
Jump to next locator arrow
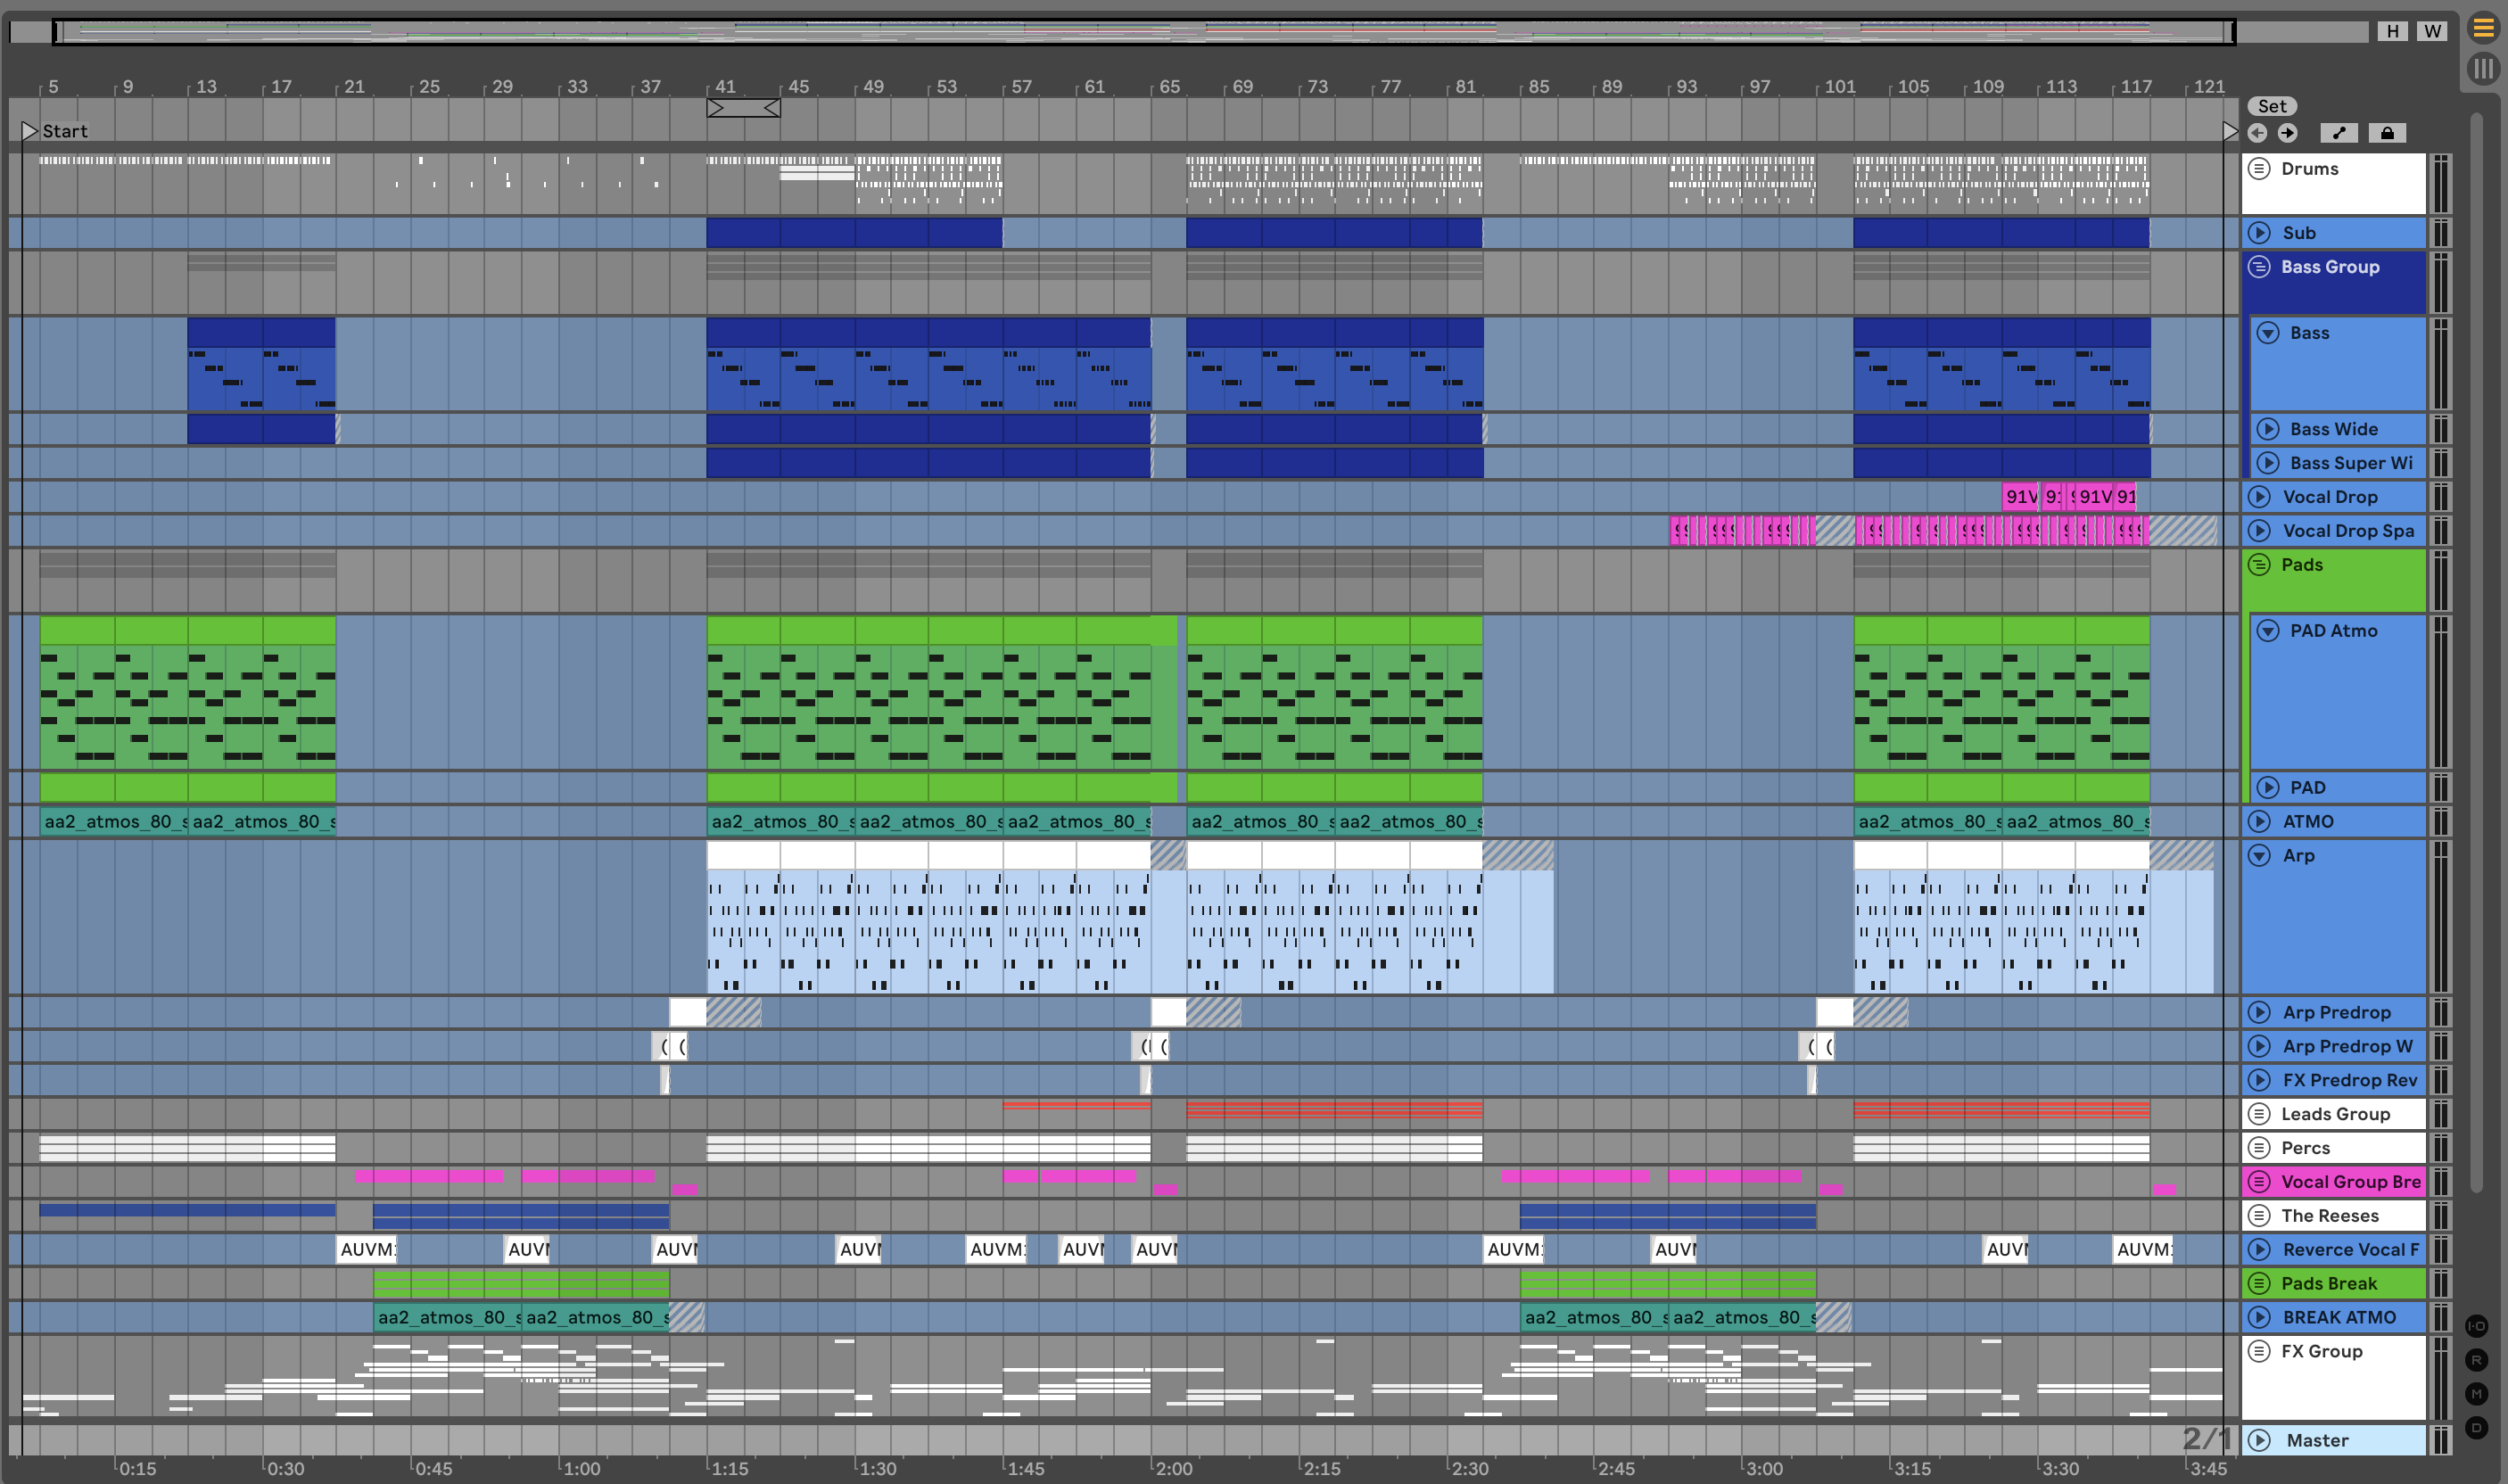(2287, 133)
